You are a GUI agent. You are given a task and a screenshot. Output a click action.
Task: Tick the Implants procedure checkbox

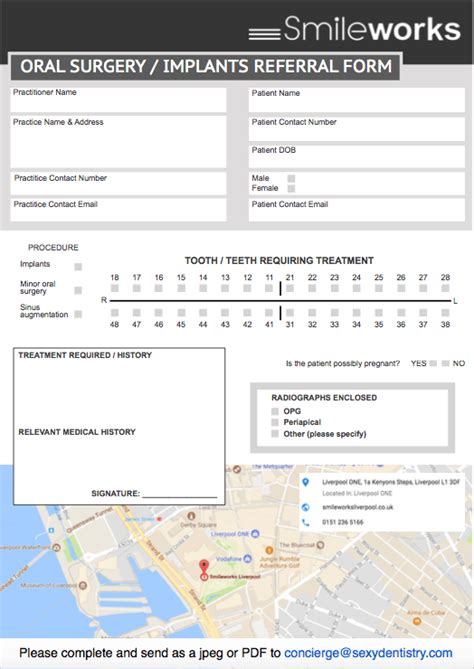[x=78, y=267]
